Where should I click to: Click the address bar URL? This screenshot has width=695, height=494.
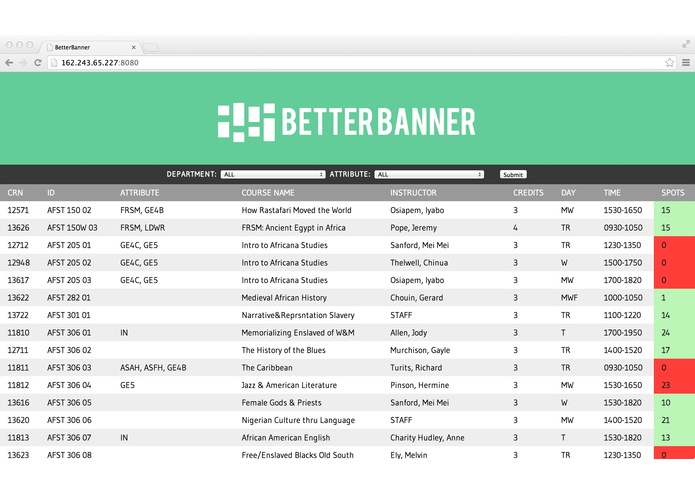(100, 63)
